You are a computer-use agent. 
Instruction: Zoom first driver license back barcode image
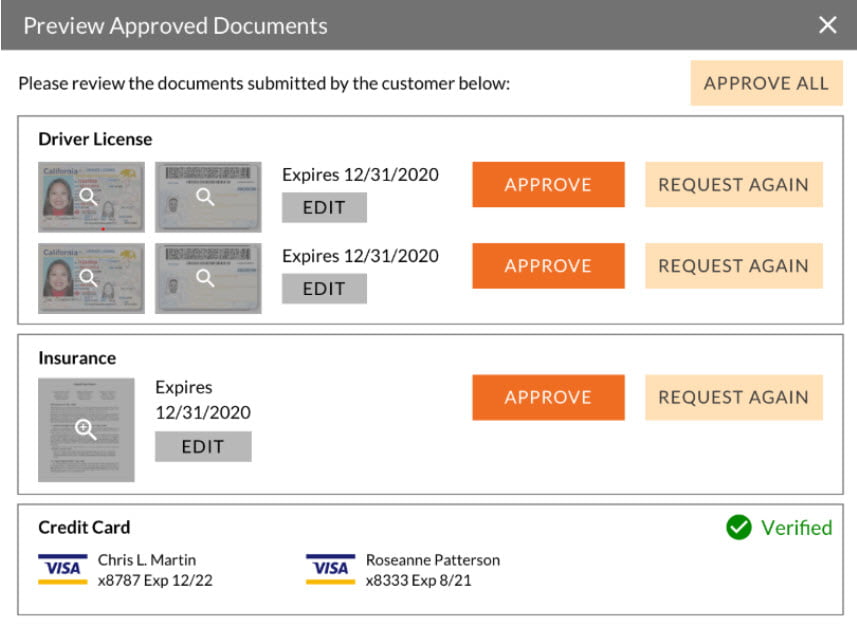click(x=208, y=197)
